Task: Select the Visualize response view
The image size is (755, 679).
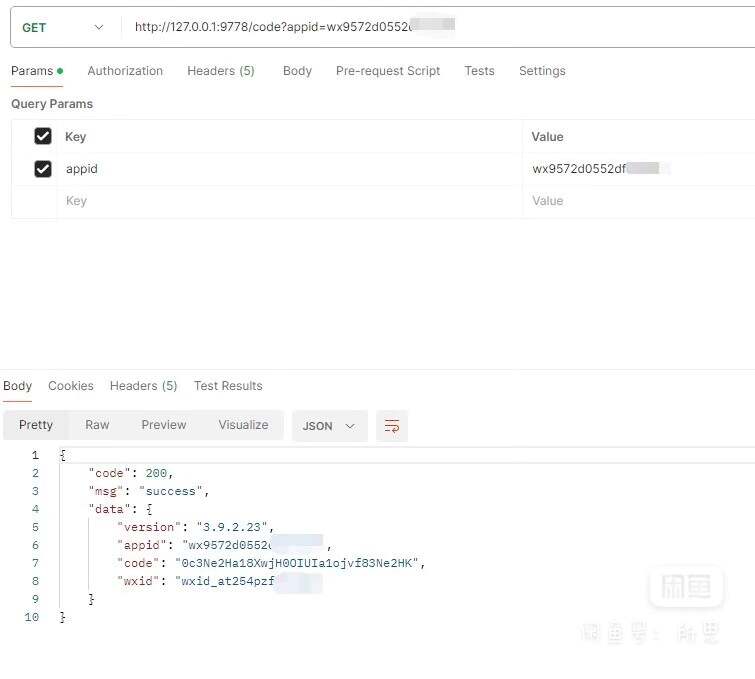Action: (244, 425)
